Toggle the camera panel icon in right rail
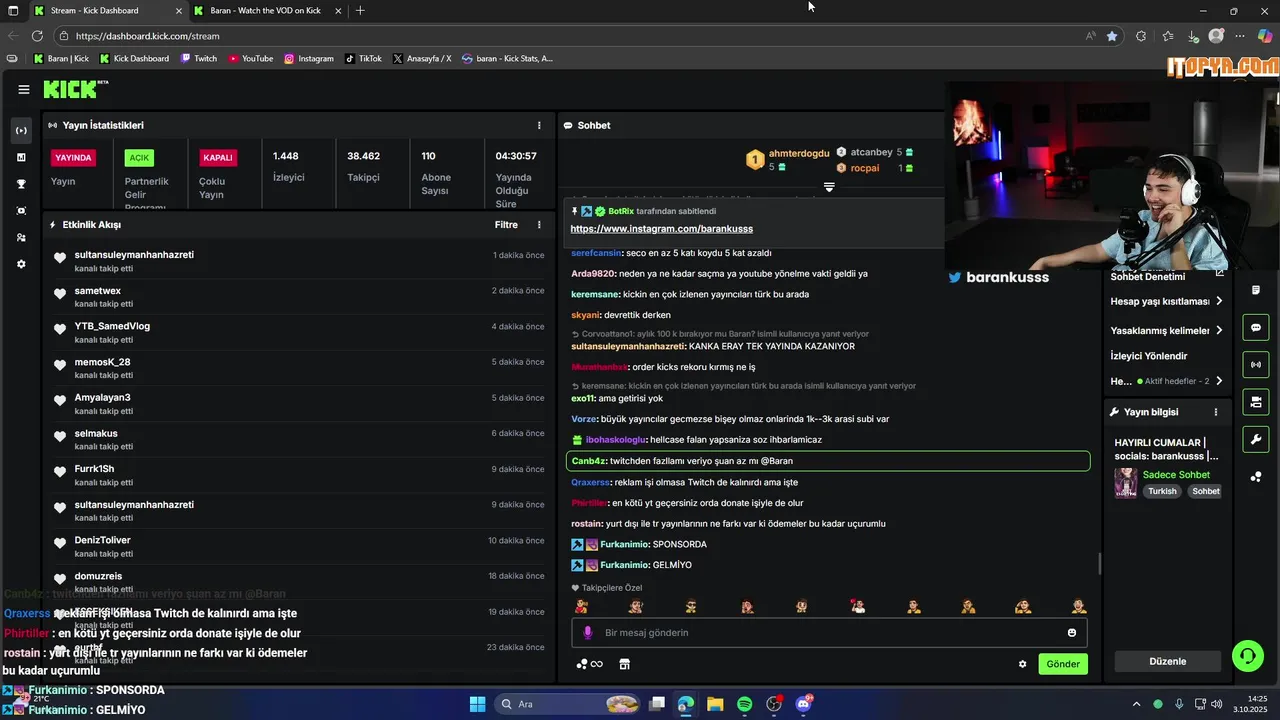1280x720 pixels. click(x=1256, y=402)
